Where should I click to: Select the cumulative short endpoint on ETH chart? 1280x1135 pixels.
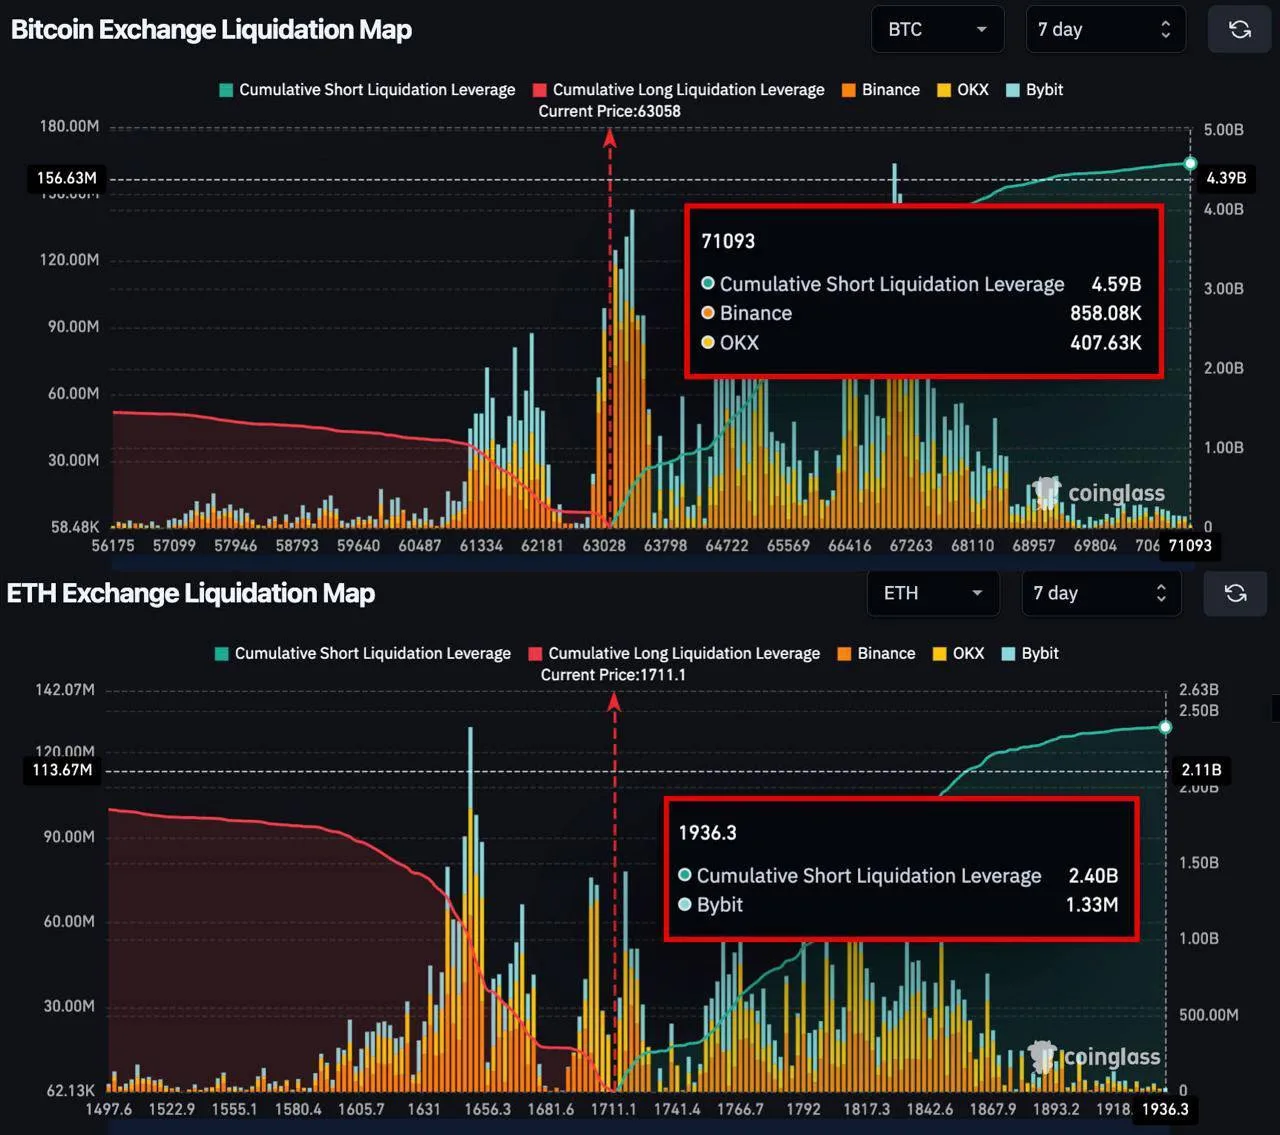1165,727
